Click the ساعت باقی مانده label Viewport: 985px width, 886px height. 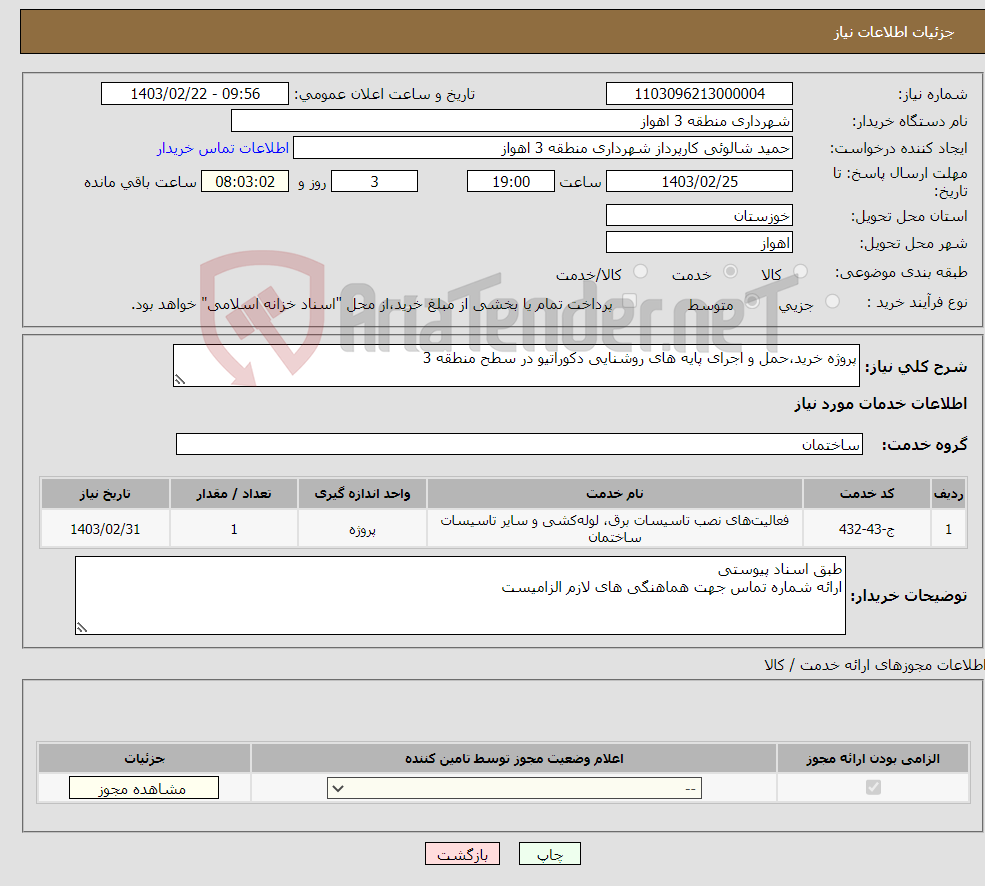(140, 182)
